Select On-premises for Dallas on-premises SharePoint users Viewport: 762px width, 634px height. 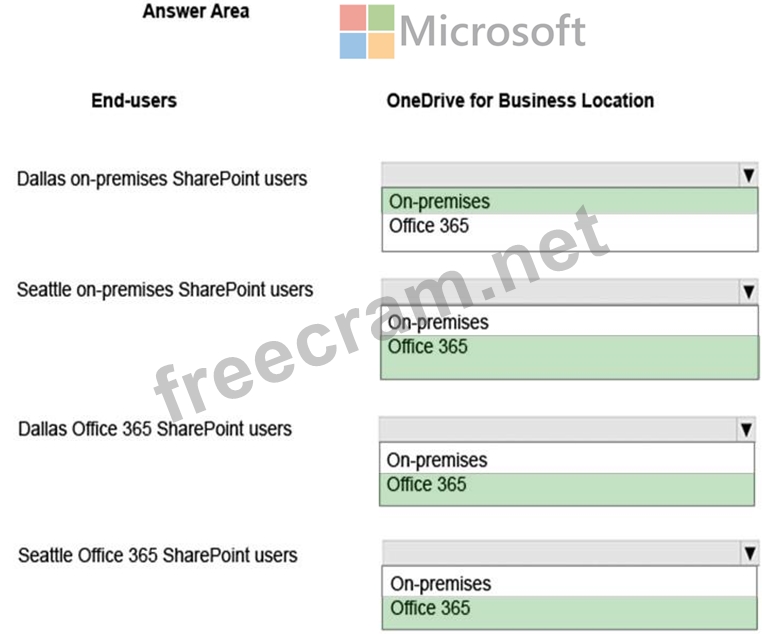pyautogui.click(x=570, y=202)
